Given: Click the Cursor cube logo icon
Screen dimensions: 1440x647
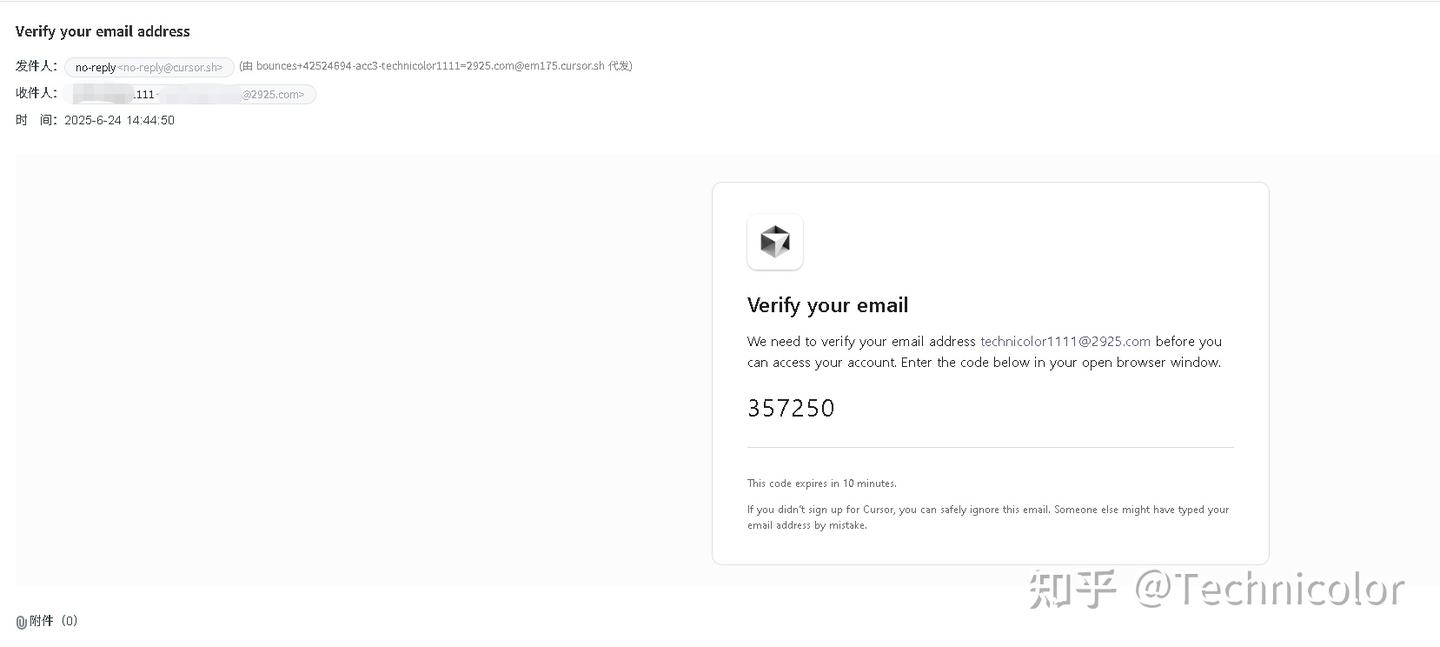Looking at the screenshot, I should (775, 242).
